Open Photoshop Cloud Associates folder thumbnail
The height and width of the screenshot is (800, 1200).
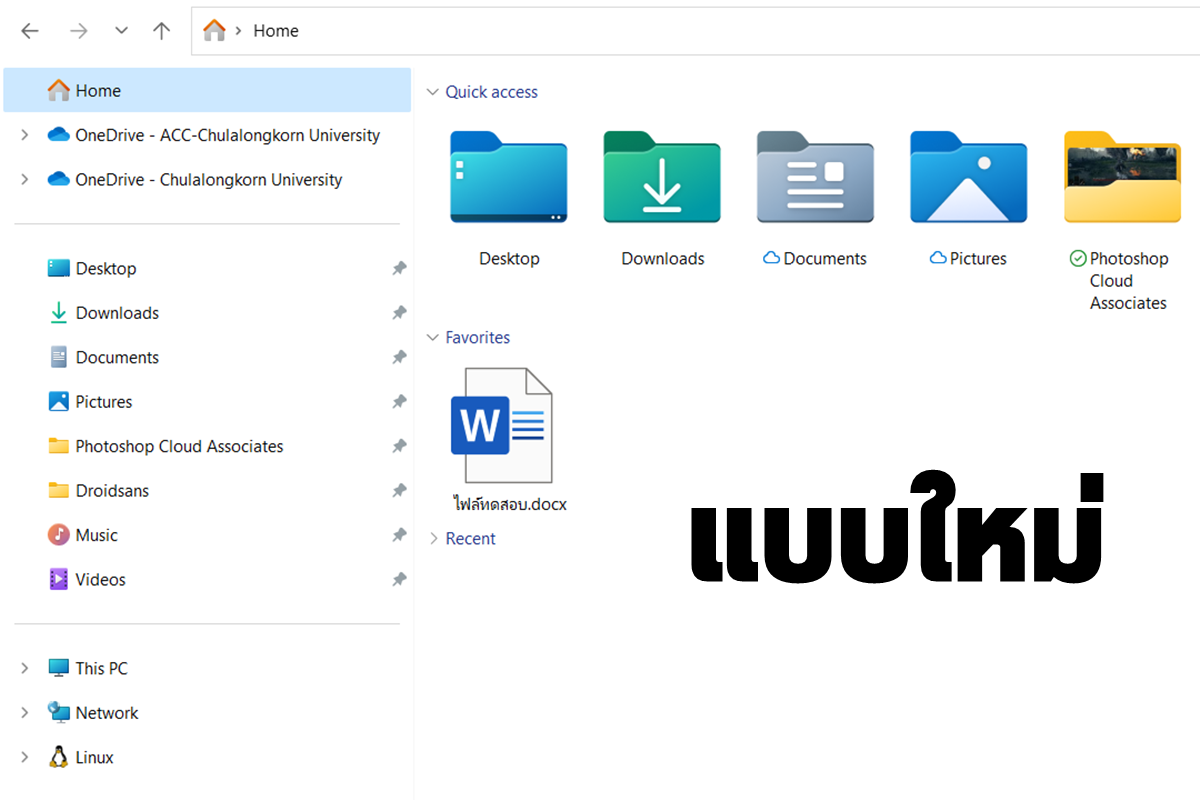1122,178
